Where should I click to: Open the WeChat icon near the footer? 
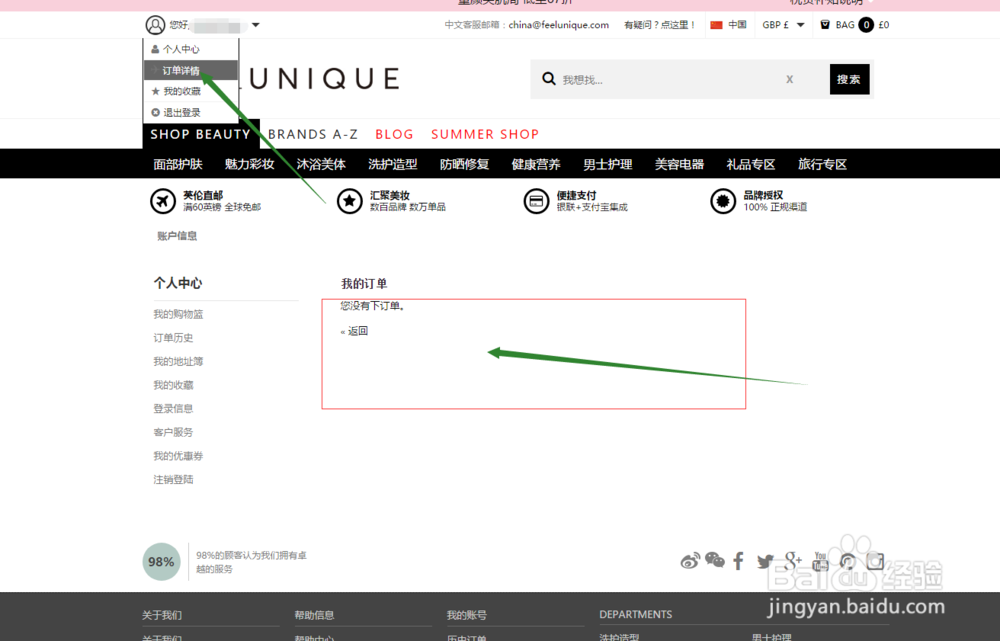click(714, 561)
